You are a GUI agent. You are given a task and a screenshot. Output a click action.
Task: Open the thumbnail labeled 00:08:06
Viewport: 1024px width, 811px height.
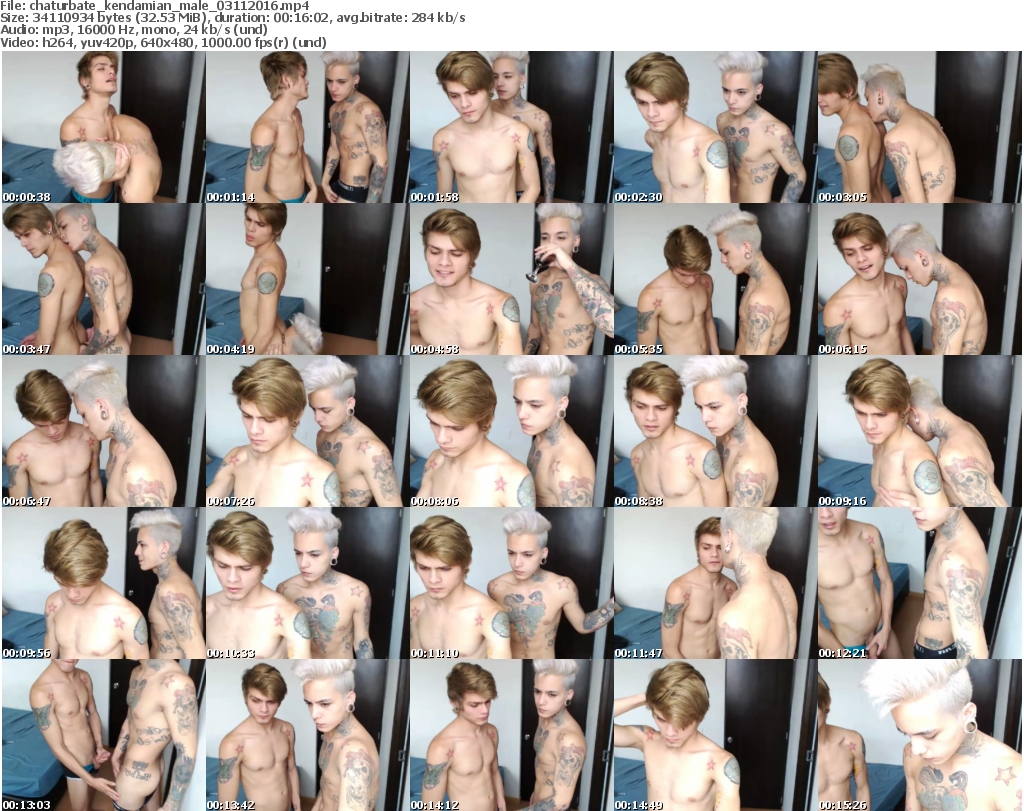pos(511,431)
